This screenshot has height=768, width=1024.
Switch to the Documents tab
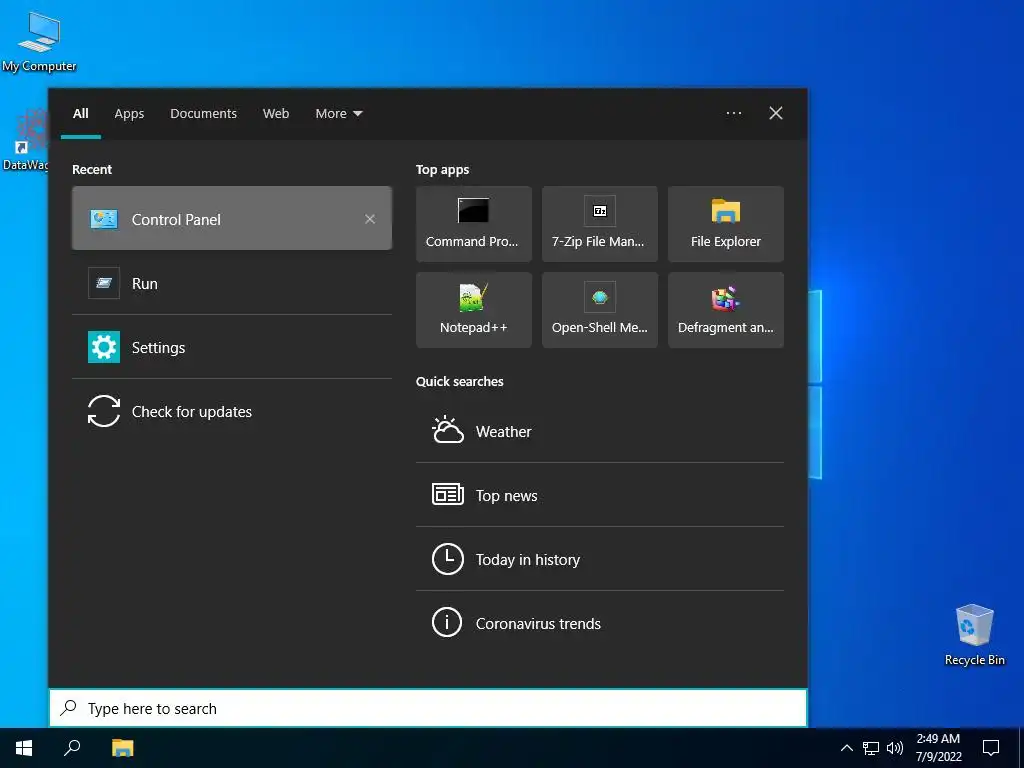(203, 113)
